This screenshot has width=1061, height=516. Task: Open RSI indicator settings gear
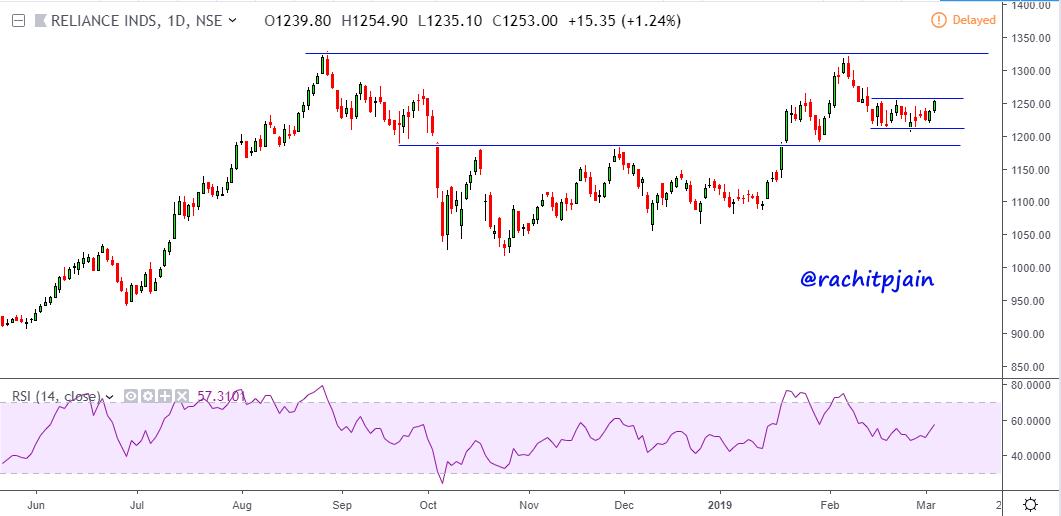[x=148, y=396]
